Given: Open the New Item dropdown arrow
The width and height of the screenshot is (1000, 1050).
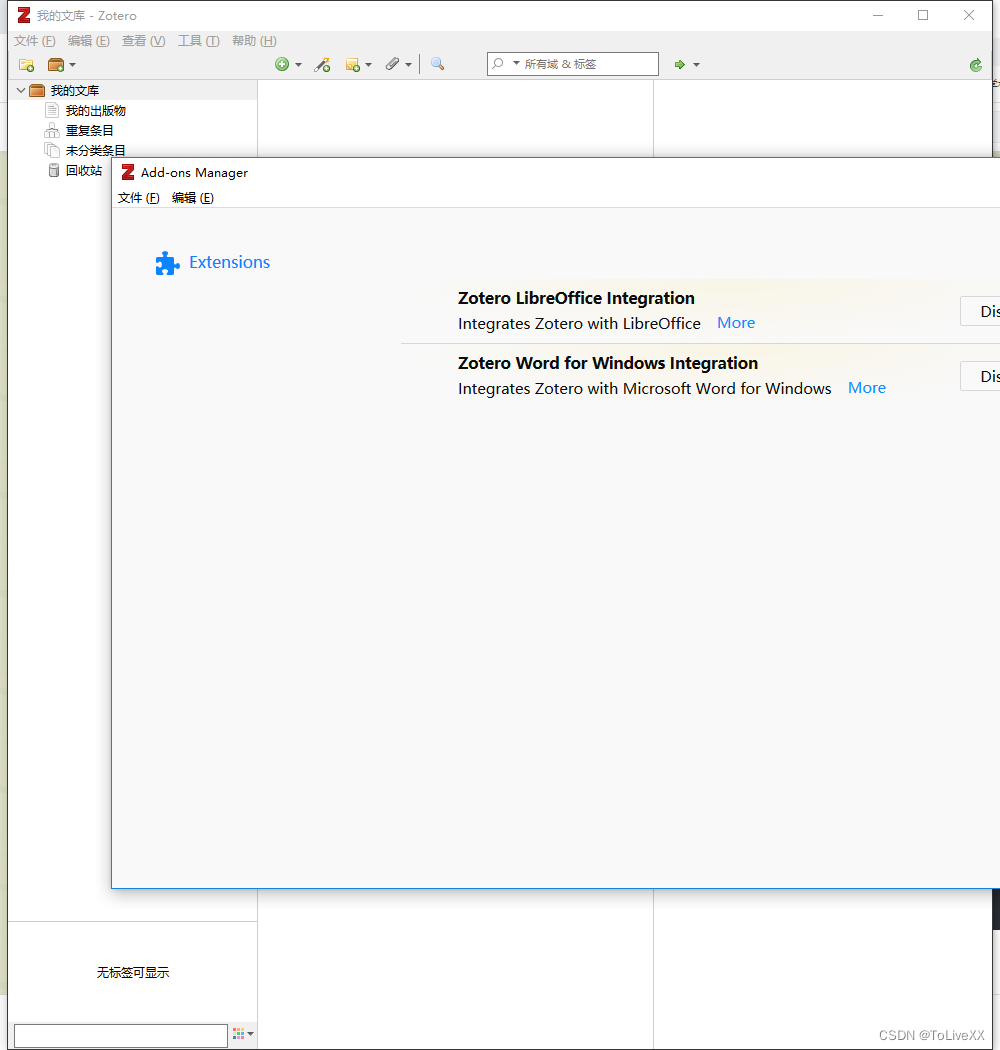Looking at the screenshot, I should point(298,65).
